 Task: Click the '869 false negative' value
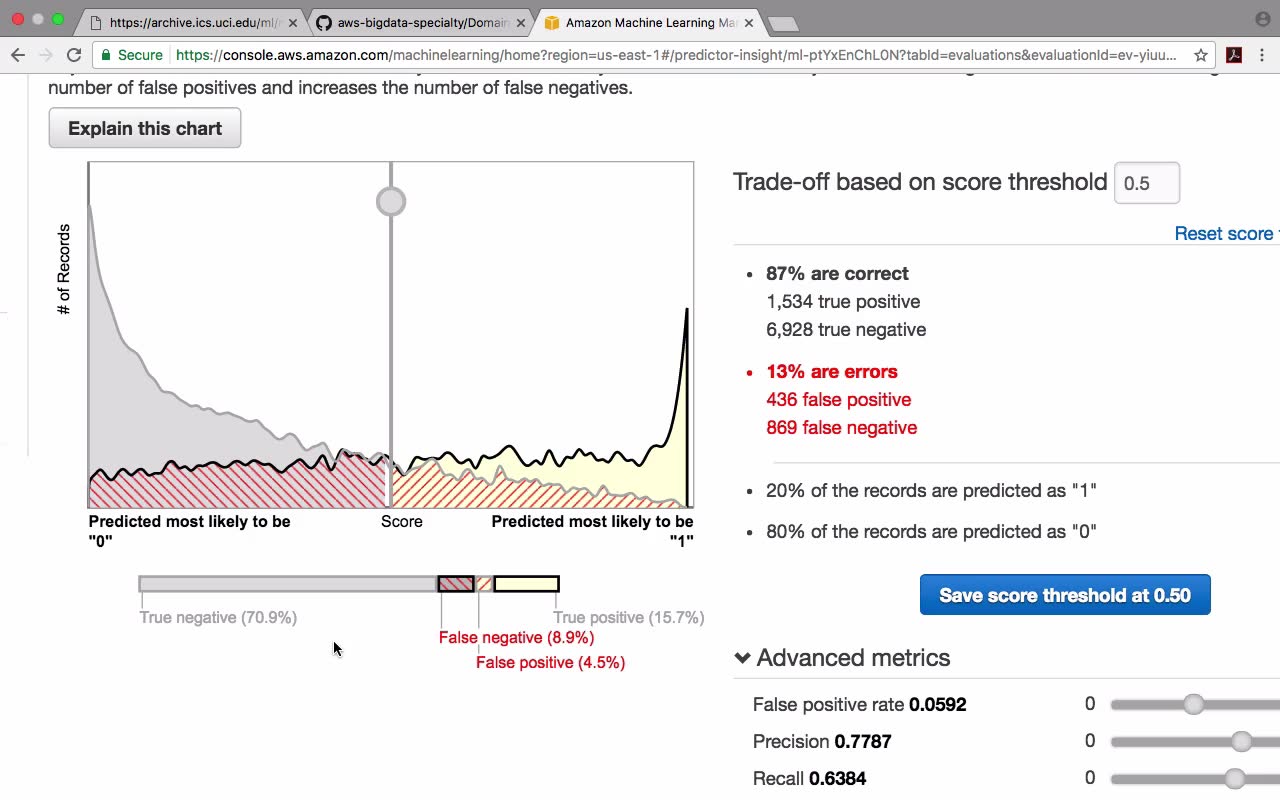click(x=842, y=428)
